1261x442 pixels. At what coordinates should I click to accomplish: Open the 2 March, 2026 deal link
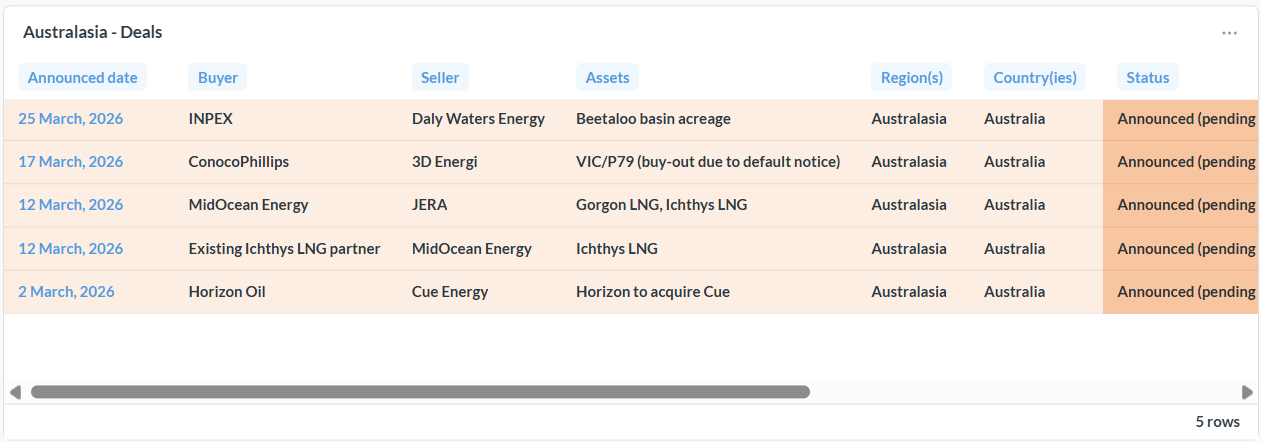coord(66,292)
